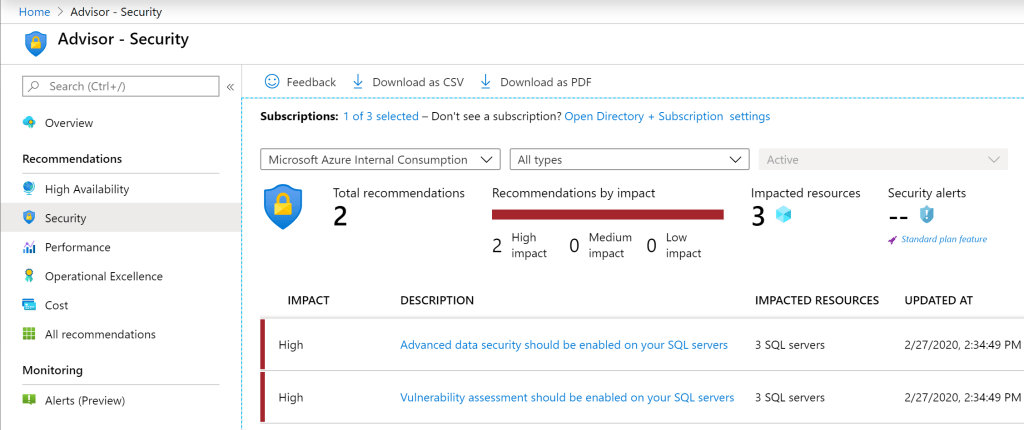Click the All recommendations grid icon
The width and height of the screenshot is (1024, 430).
tap(29, 334)
